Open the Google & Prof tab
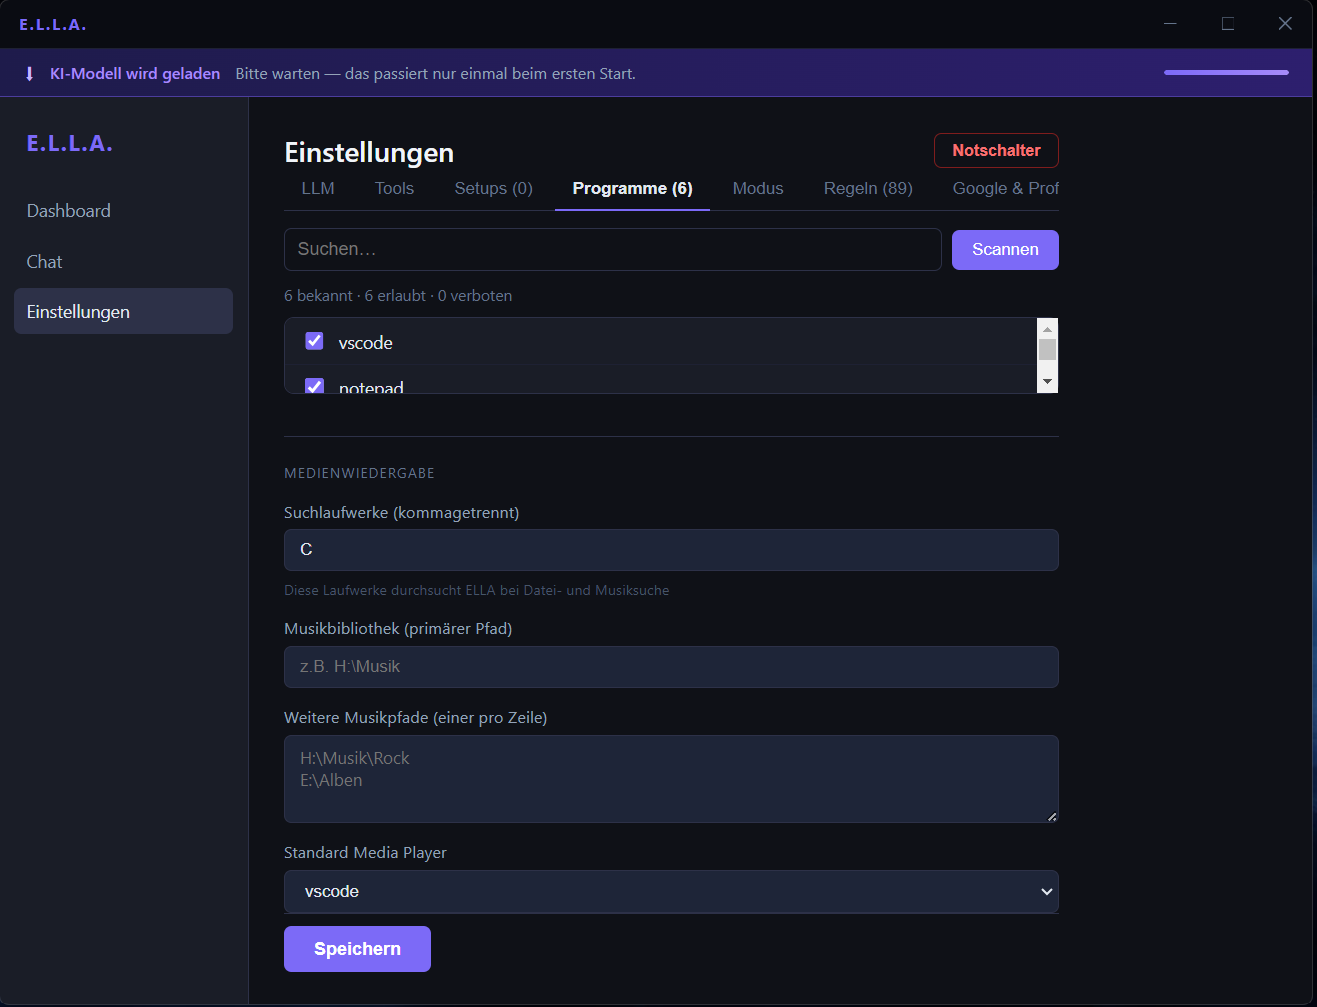Screen dimensions: 1317x1007 tap(1005, 188)
